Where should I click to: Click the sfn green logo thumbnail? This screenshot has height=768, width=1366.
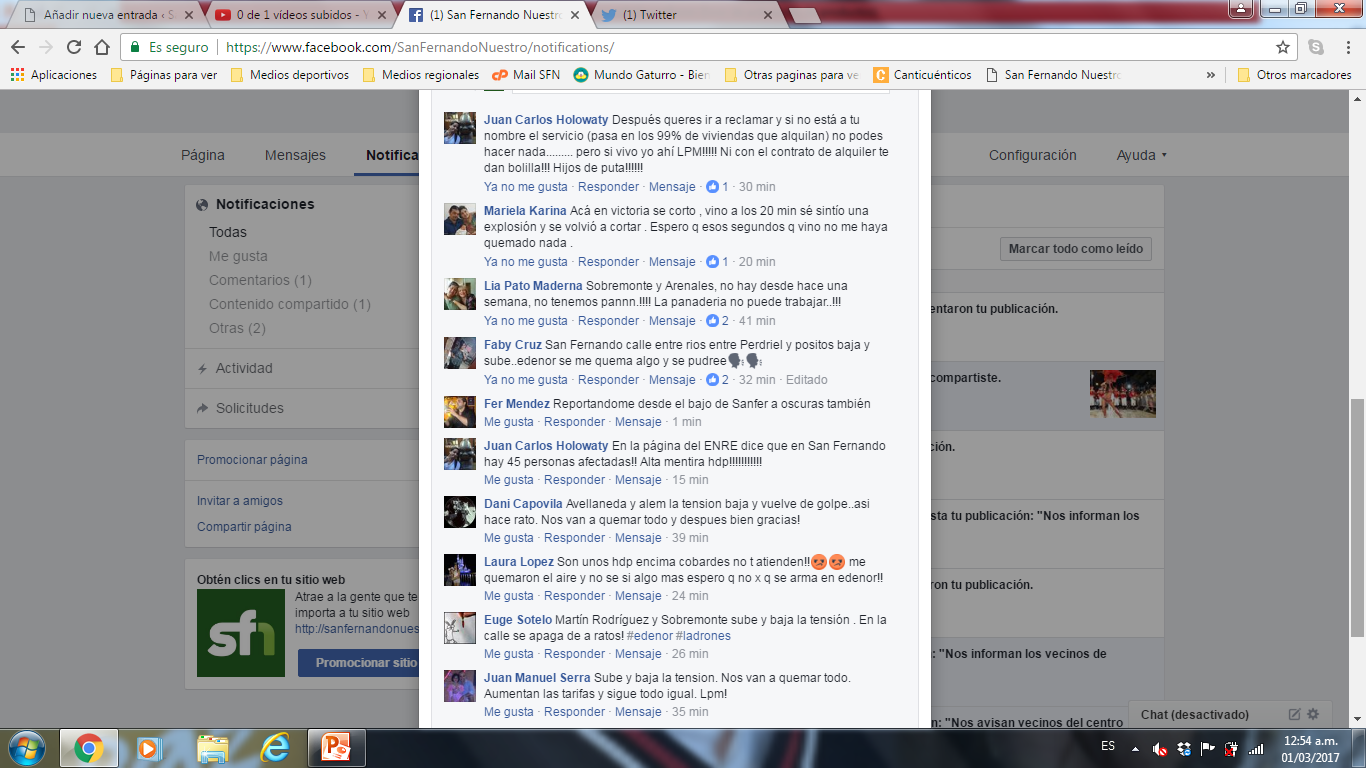[x=241, y=633]
